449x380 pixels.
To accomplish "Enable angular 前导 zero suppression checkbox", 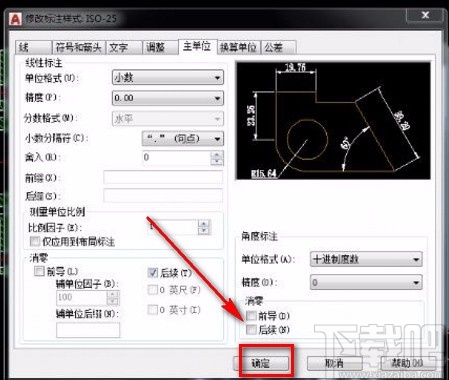I will 251,315.
